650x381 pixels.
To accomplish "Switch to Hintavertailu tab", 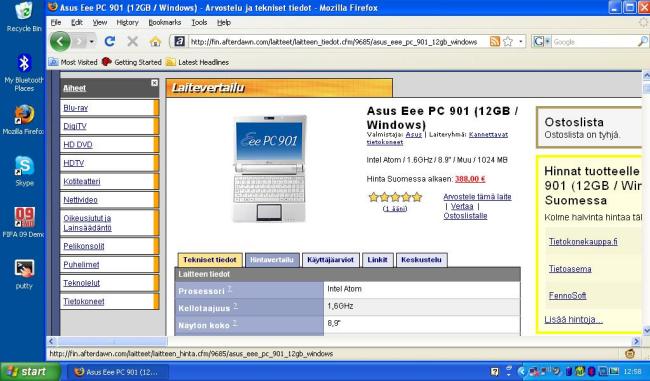I will (x=272, y=260).
